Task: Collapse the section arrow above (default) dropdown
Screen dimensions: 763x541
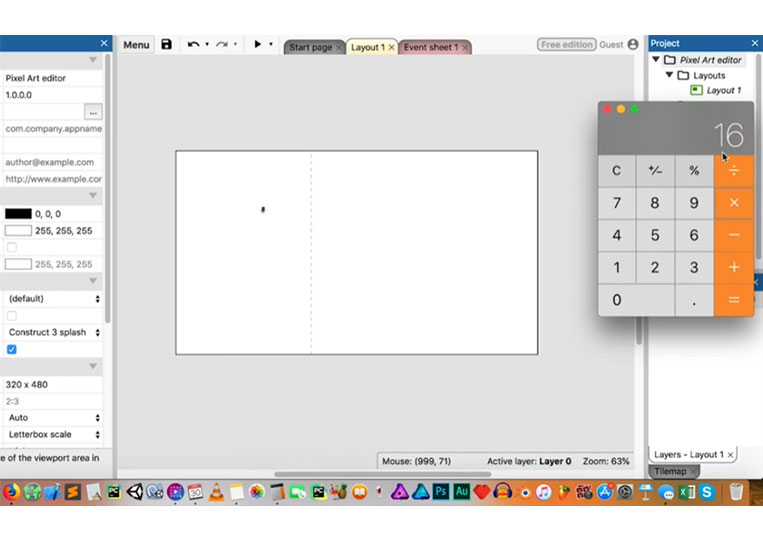Action: [92, 281]
